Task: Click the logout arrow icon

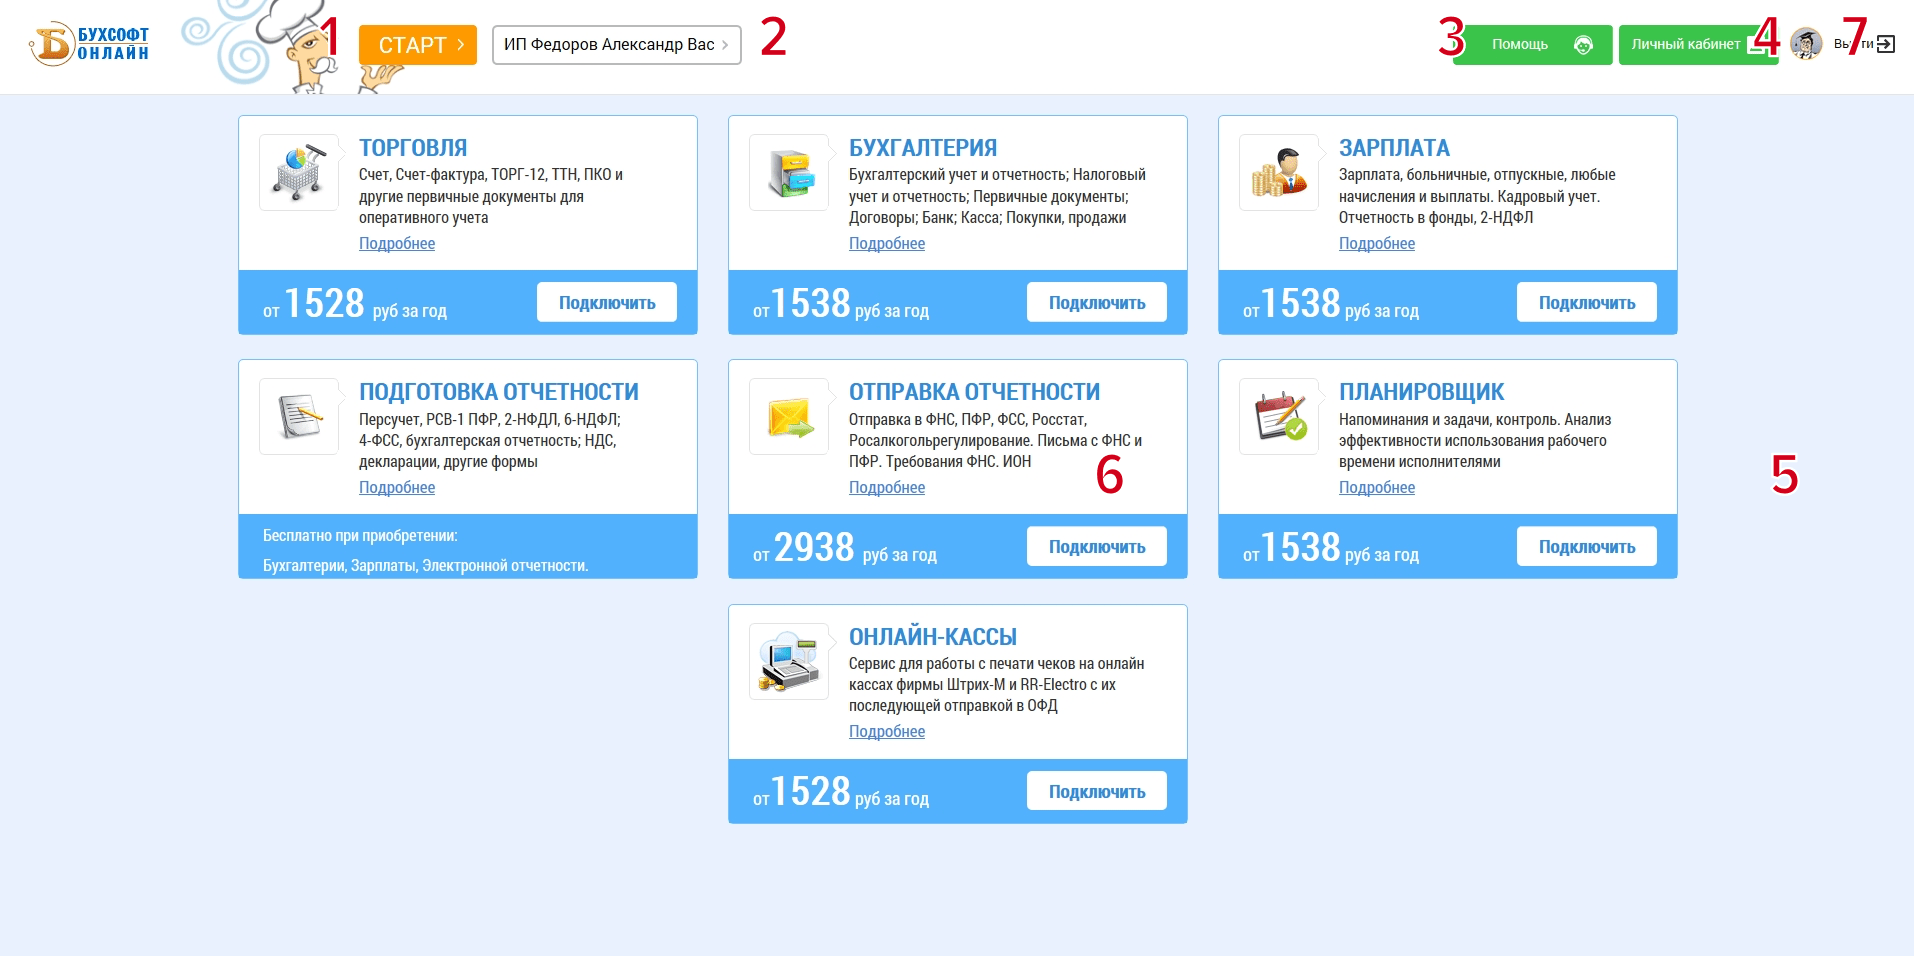Action: coord(1886,44)
